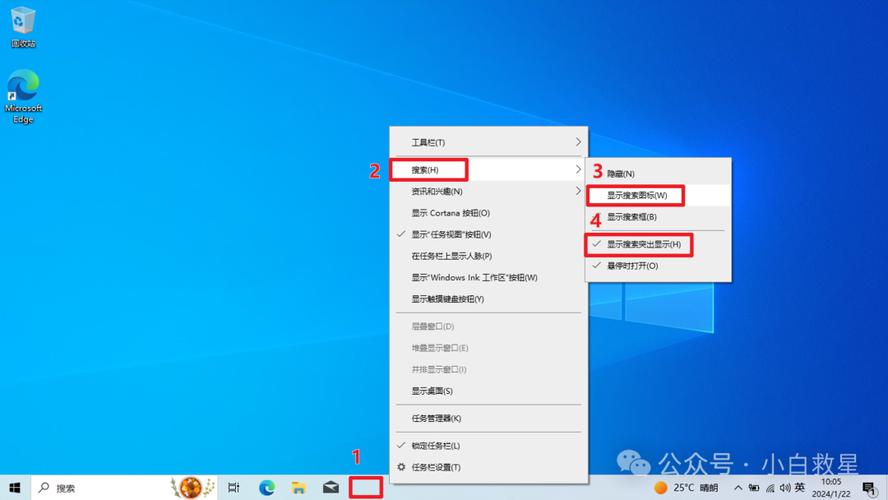The image size is (888, 500).
Task: Open the network tray icon
Action: (770, 488)
